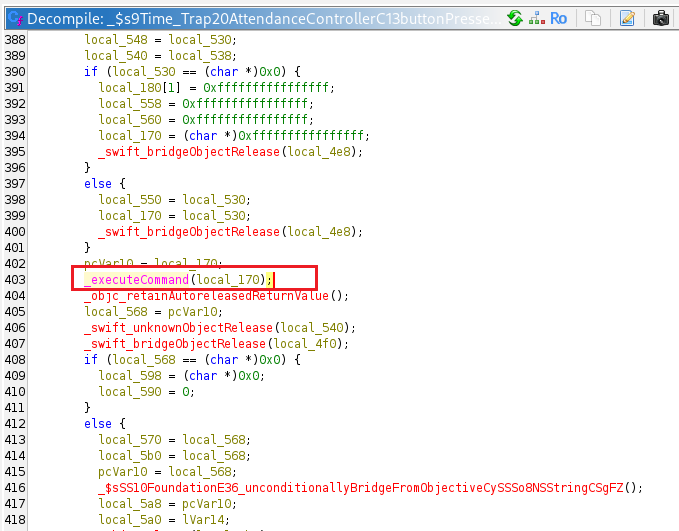Click the pencil edit note icon

point(627,18)
